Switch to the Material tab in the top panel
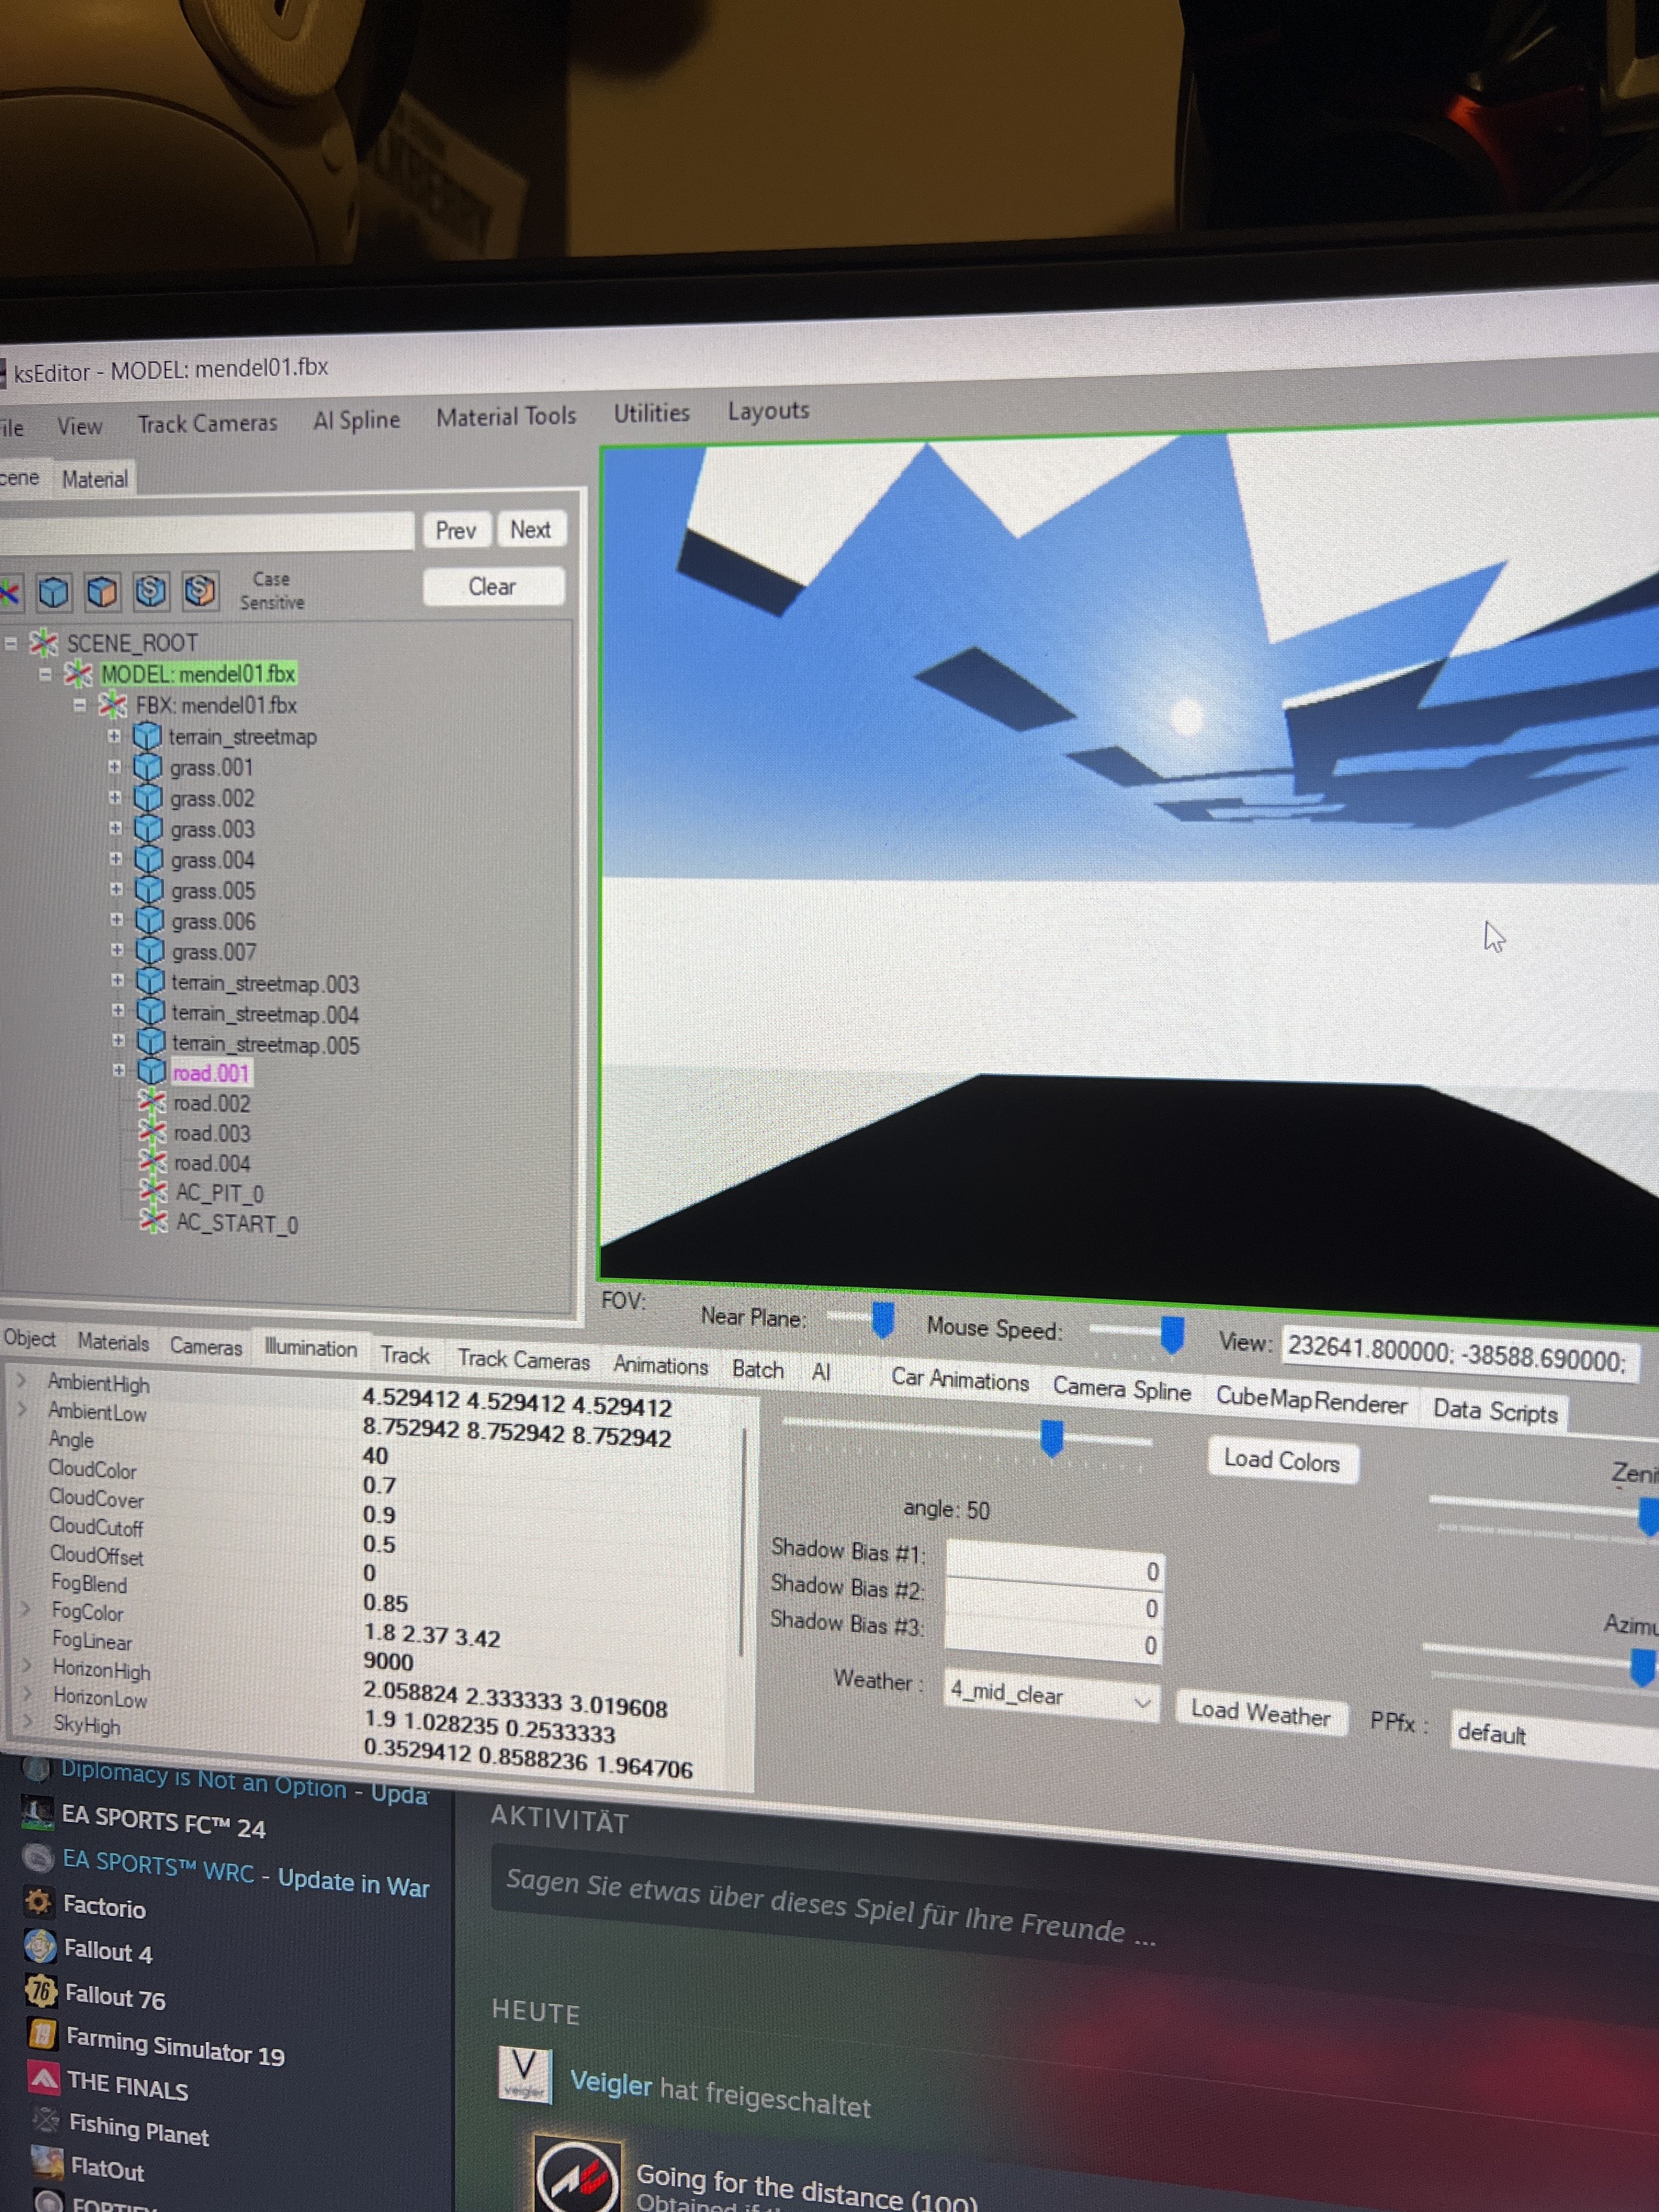This screenshot has width=1659, height=2212. tap(95, 480)
